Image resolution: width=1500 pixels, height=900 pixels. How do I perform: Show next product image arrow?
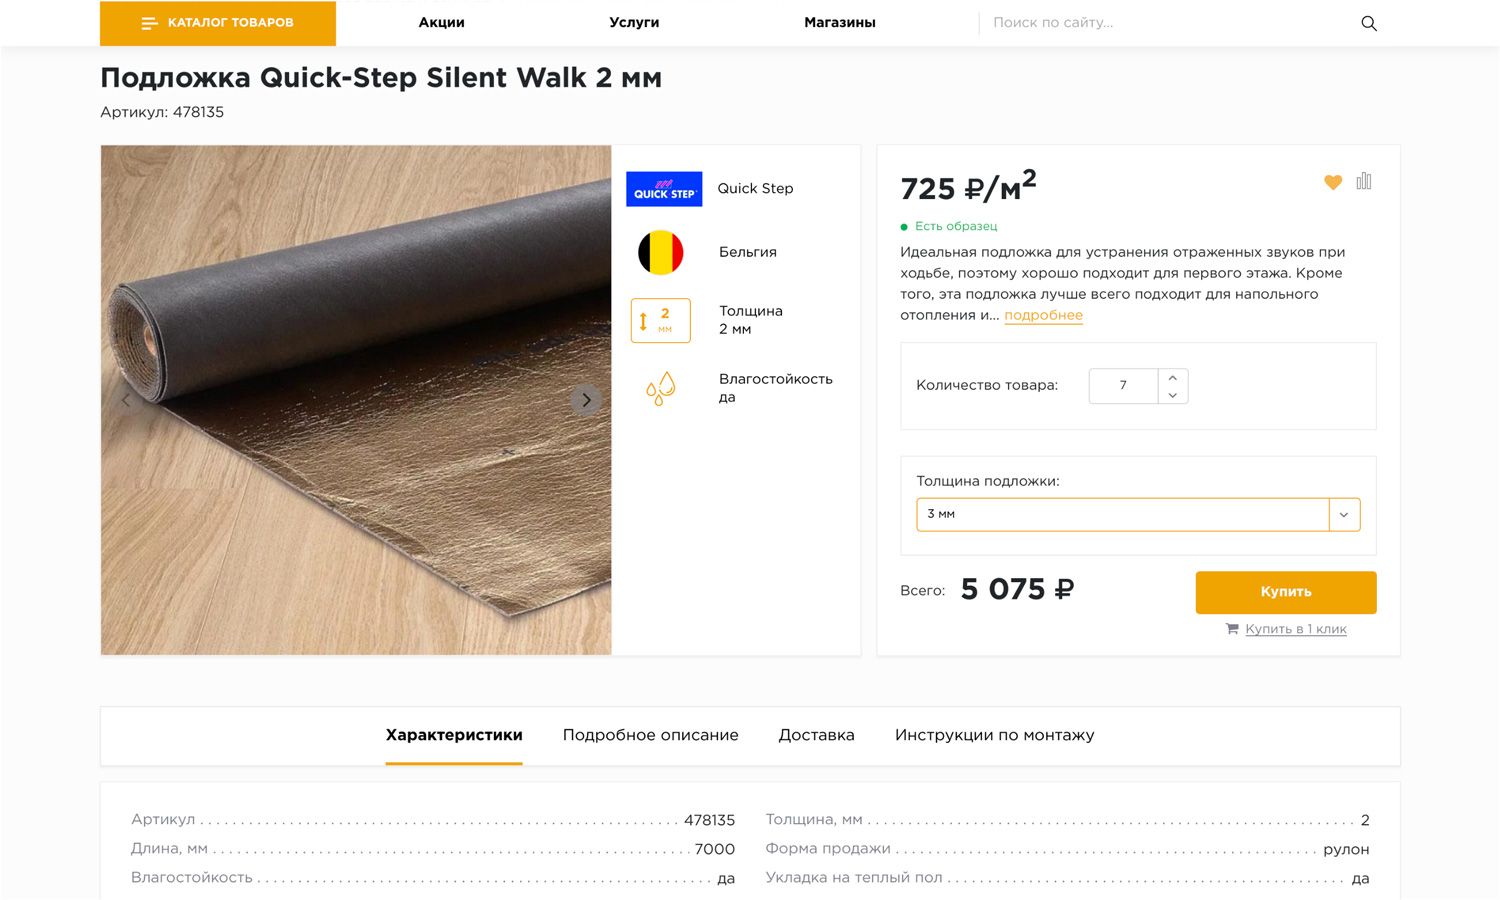pyautogui.click(x=586, y=400)
